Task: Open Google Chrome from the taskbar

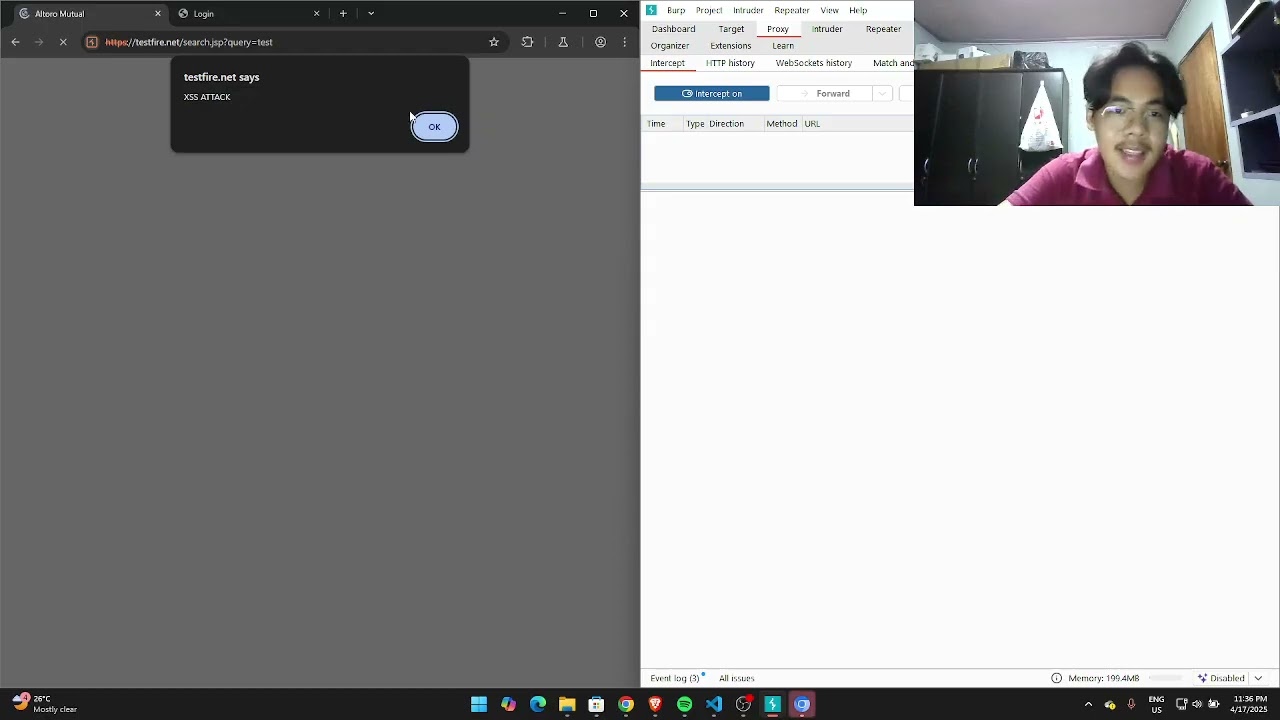Action: [626, 705]
